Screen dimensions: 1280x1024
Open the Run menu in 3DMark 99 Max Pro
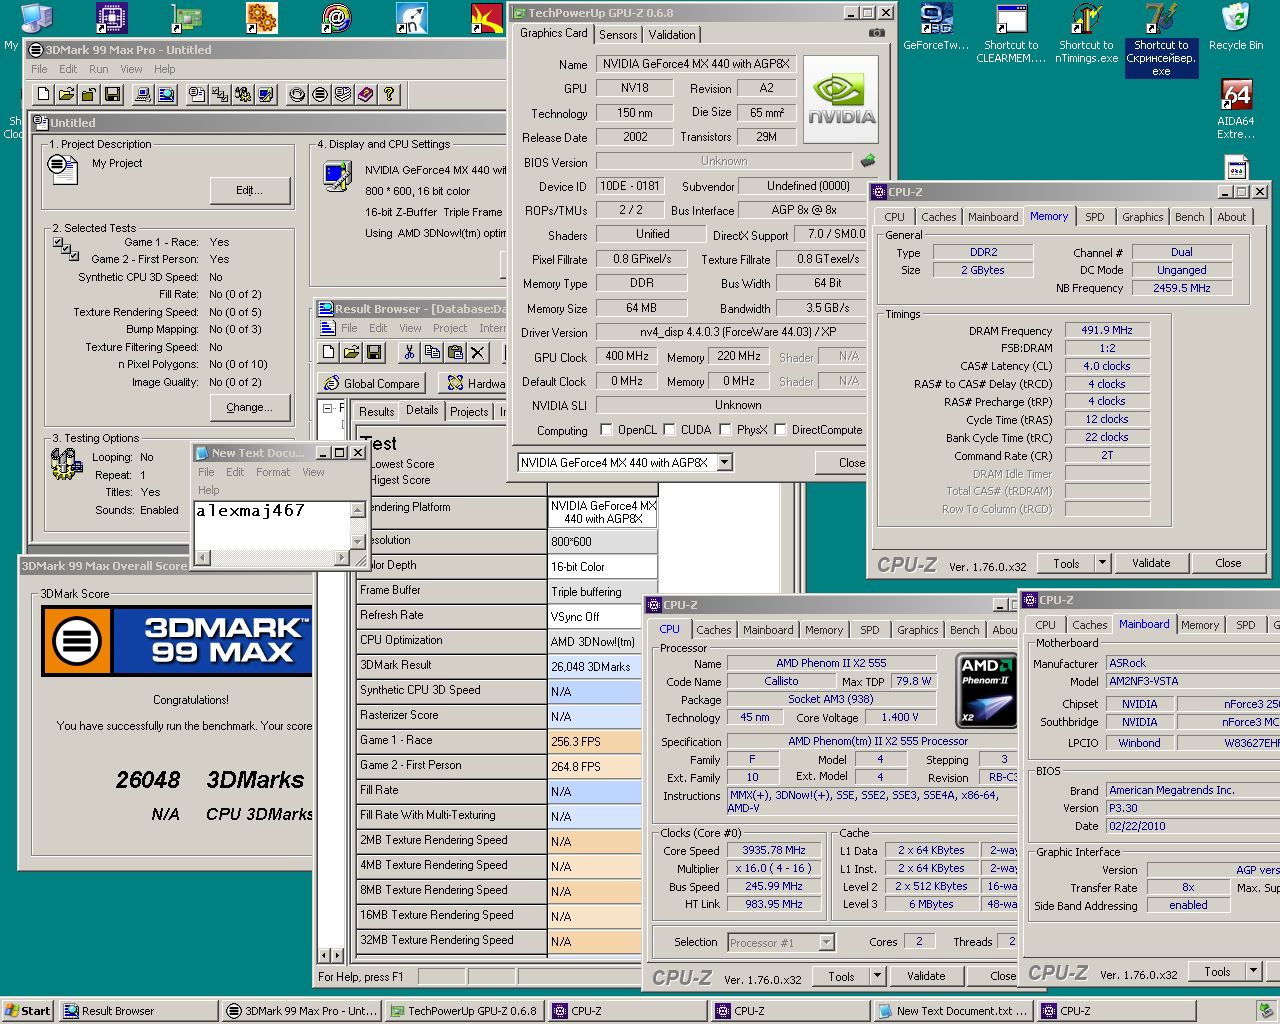tap(98, 69)
